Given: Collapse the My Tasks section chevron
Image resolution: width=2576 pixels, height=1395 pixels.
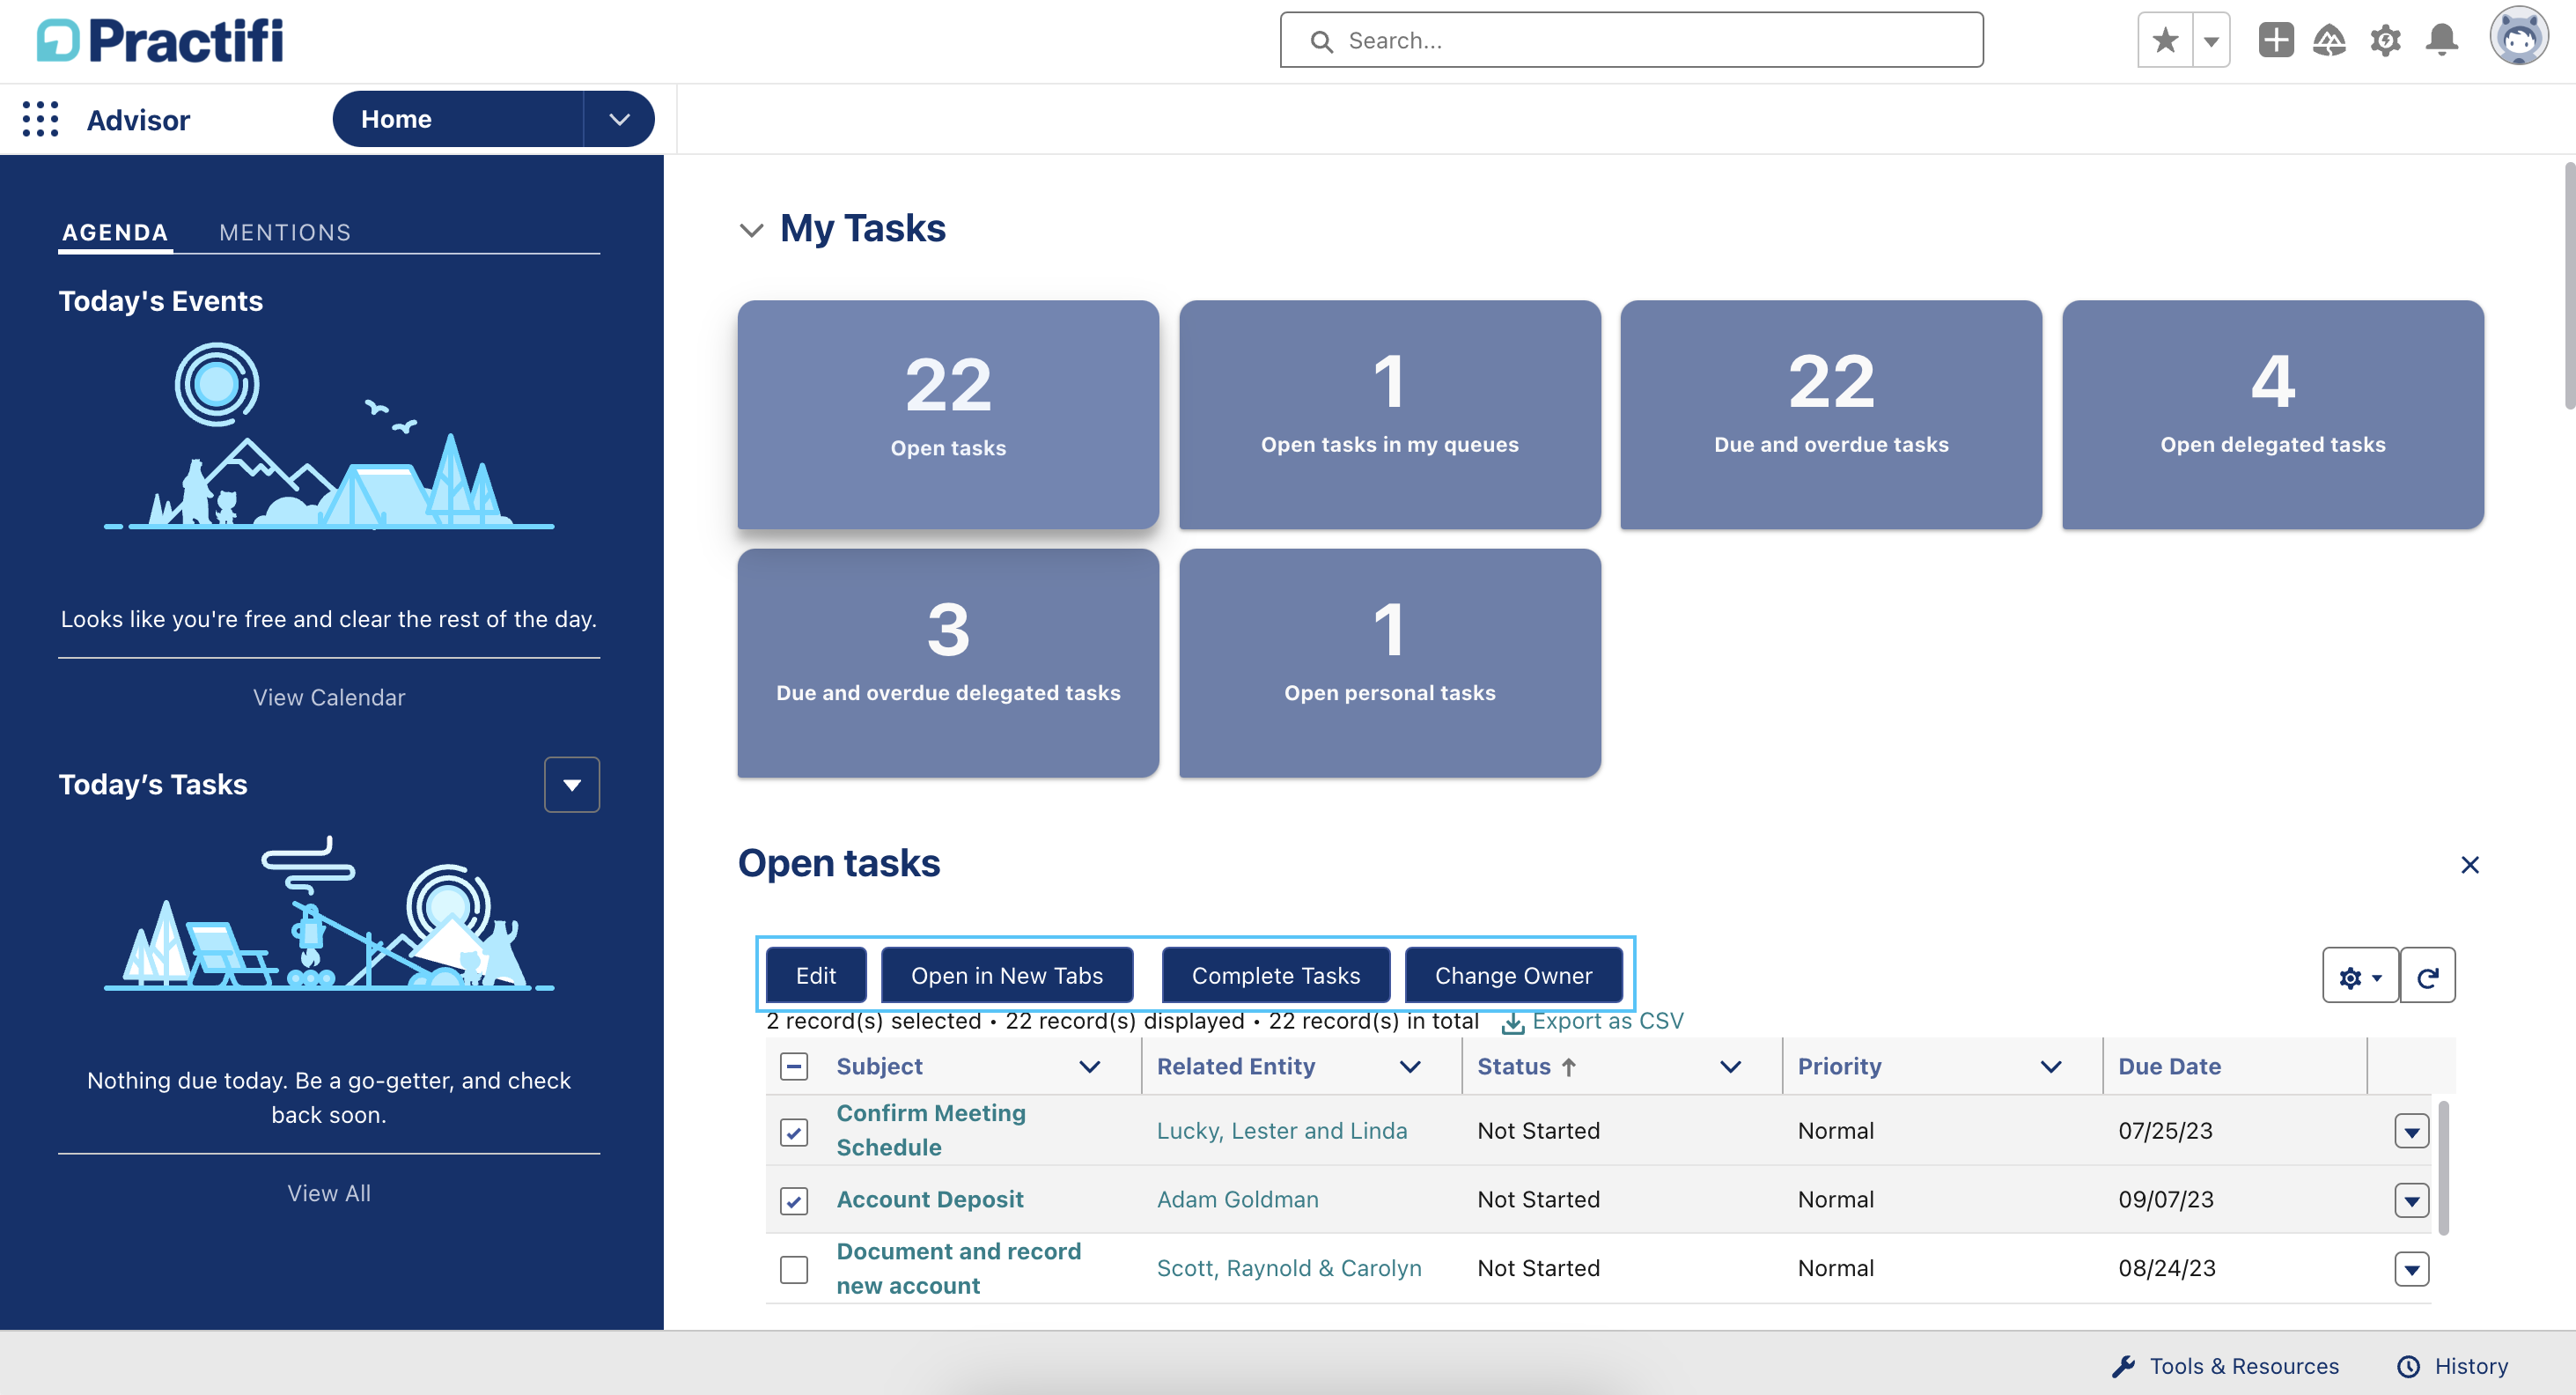Looking at the screenshot, I should [751, 229].
